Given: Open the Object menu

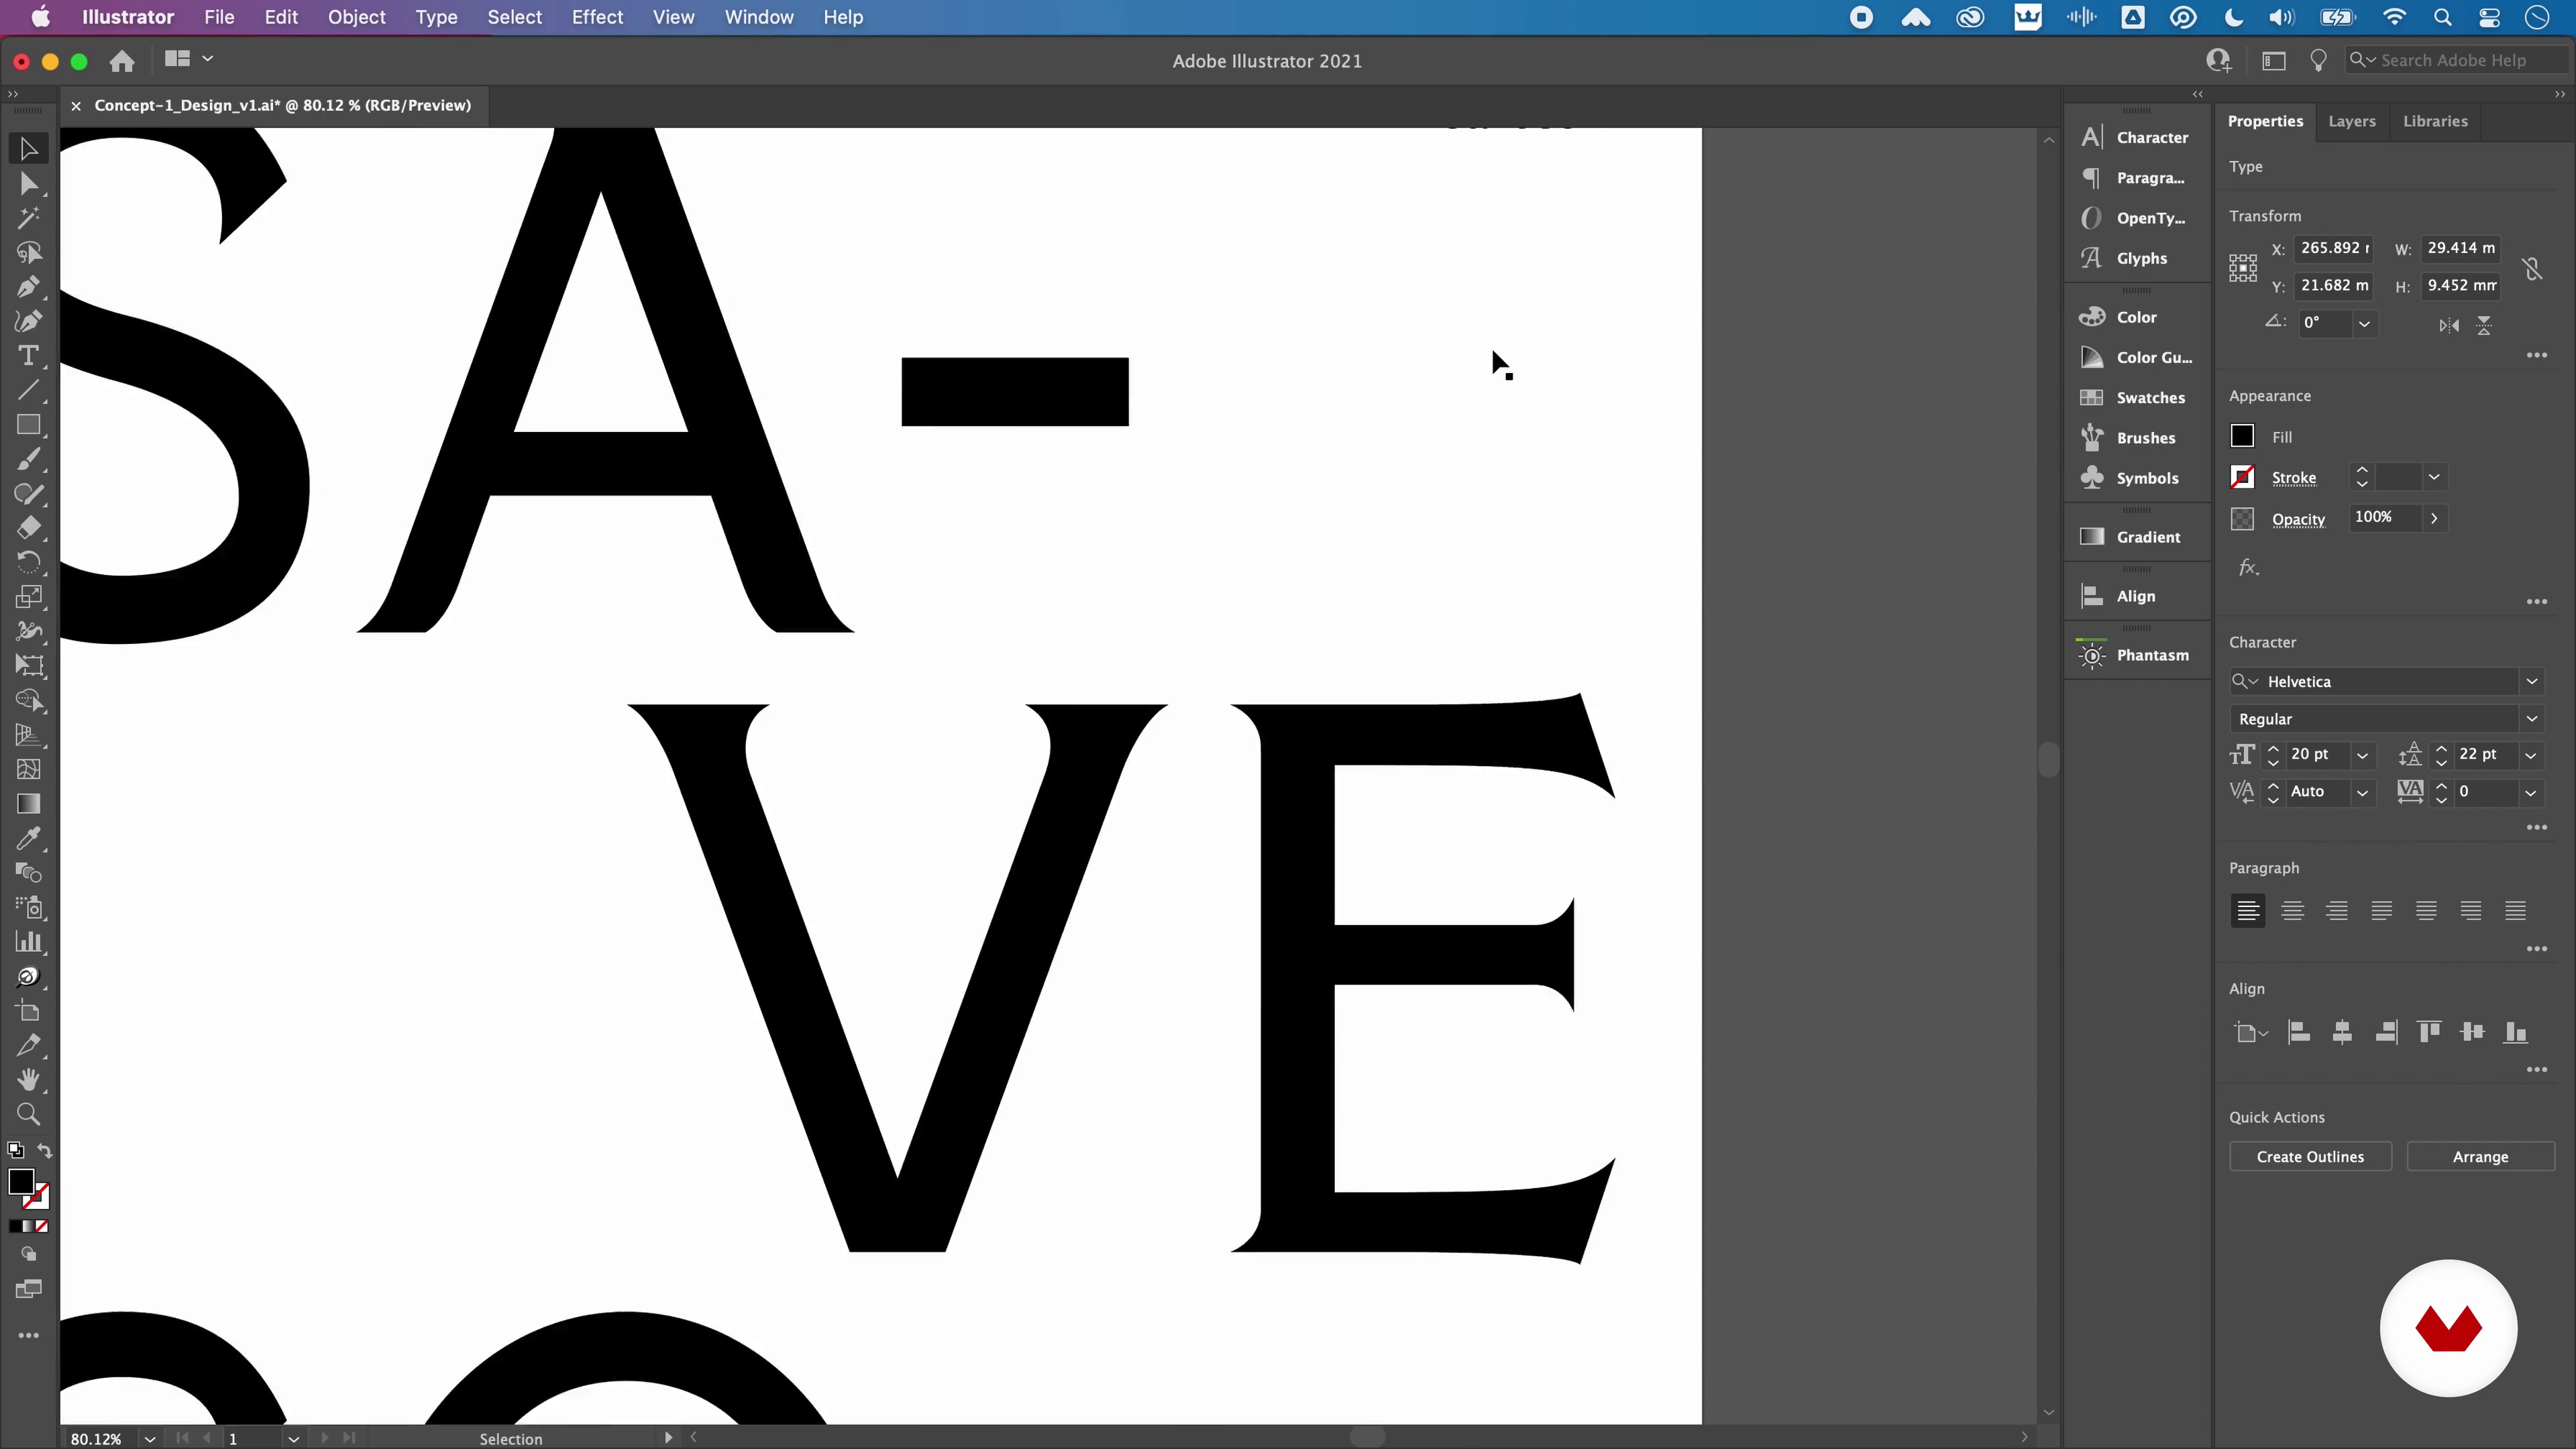Looking at the screenshot, I should click(356, 17).
